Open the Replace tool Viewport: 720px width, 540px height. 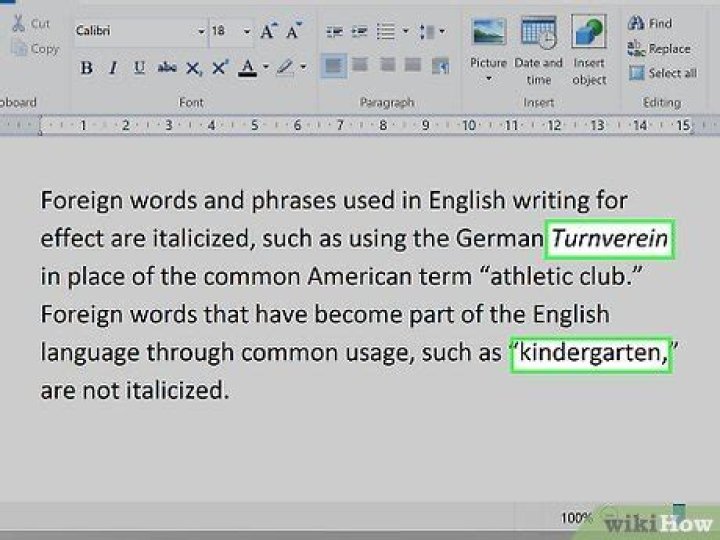(x=659, y=49)
